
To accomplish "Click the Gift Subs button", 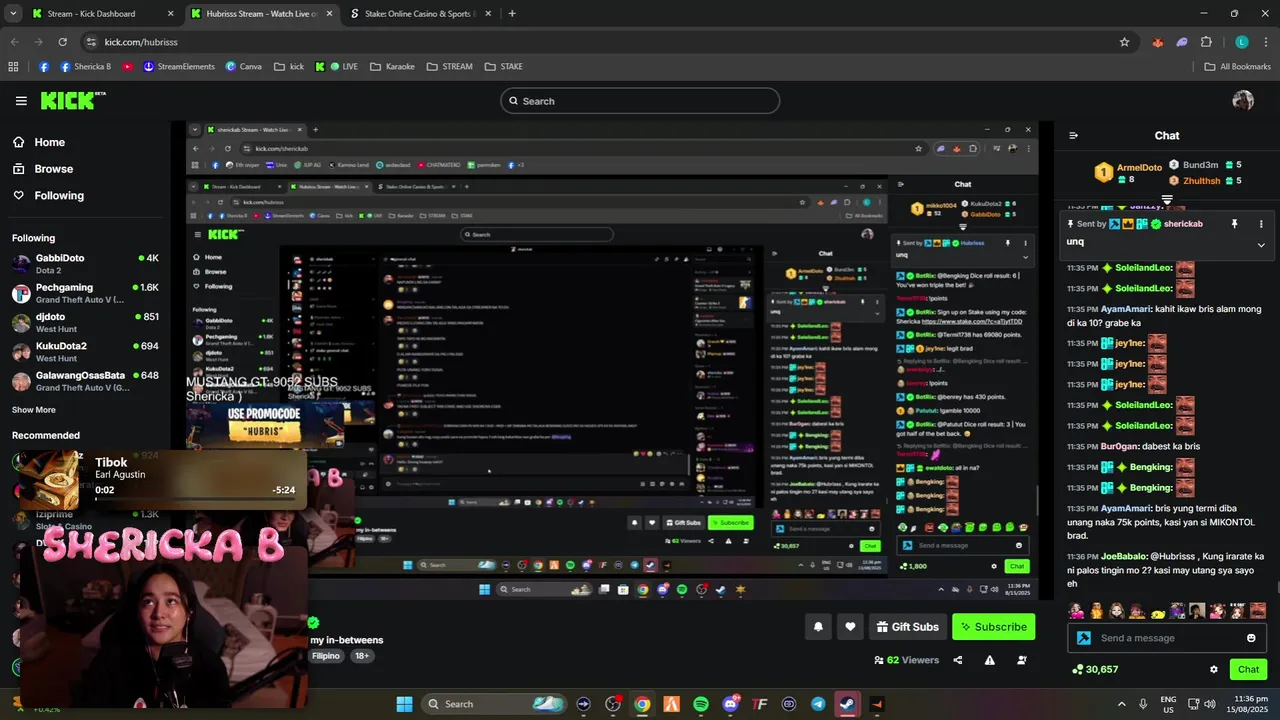I will coord(907,627).
